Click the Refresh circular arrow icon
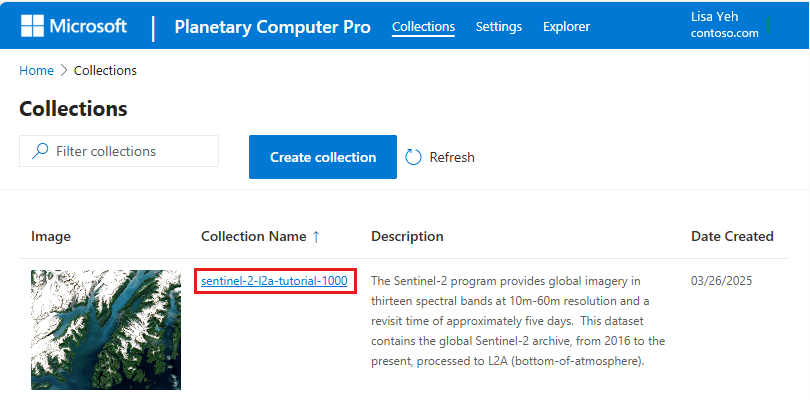The image size is (810, 400). click(x=413, y=157)
